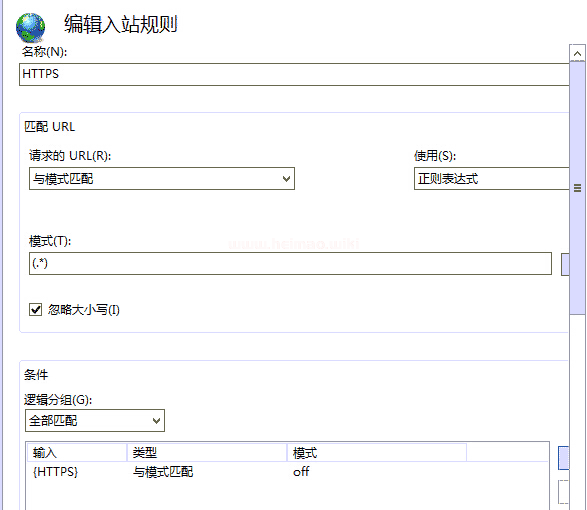Select the {HTTPS} condition row

287,472
